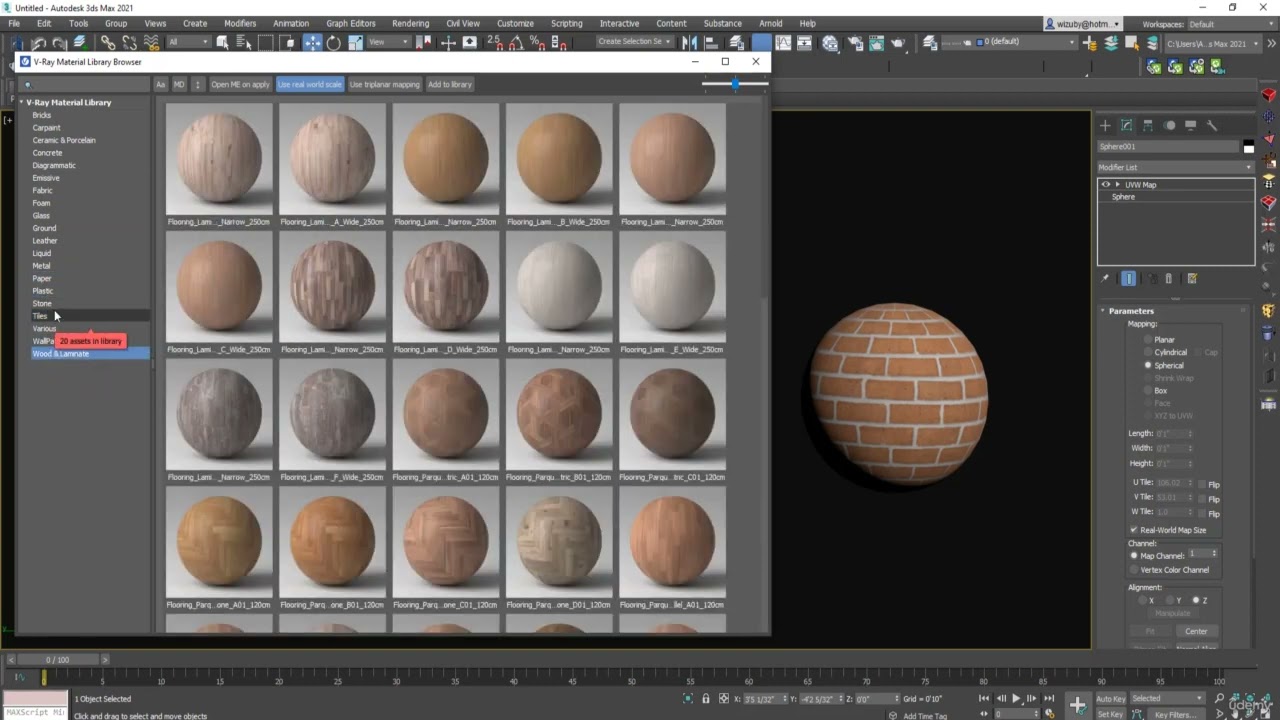The width and height of the screenshot is (1280, 720).
Task: Select the Y alignment radio button
Action: (x=1171, y=600)
